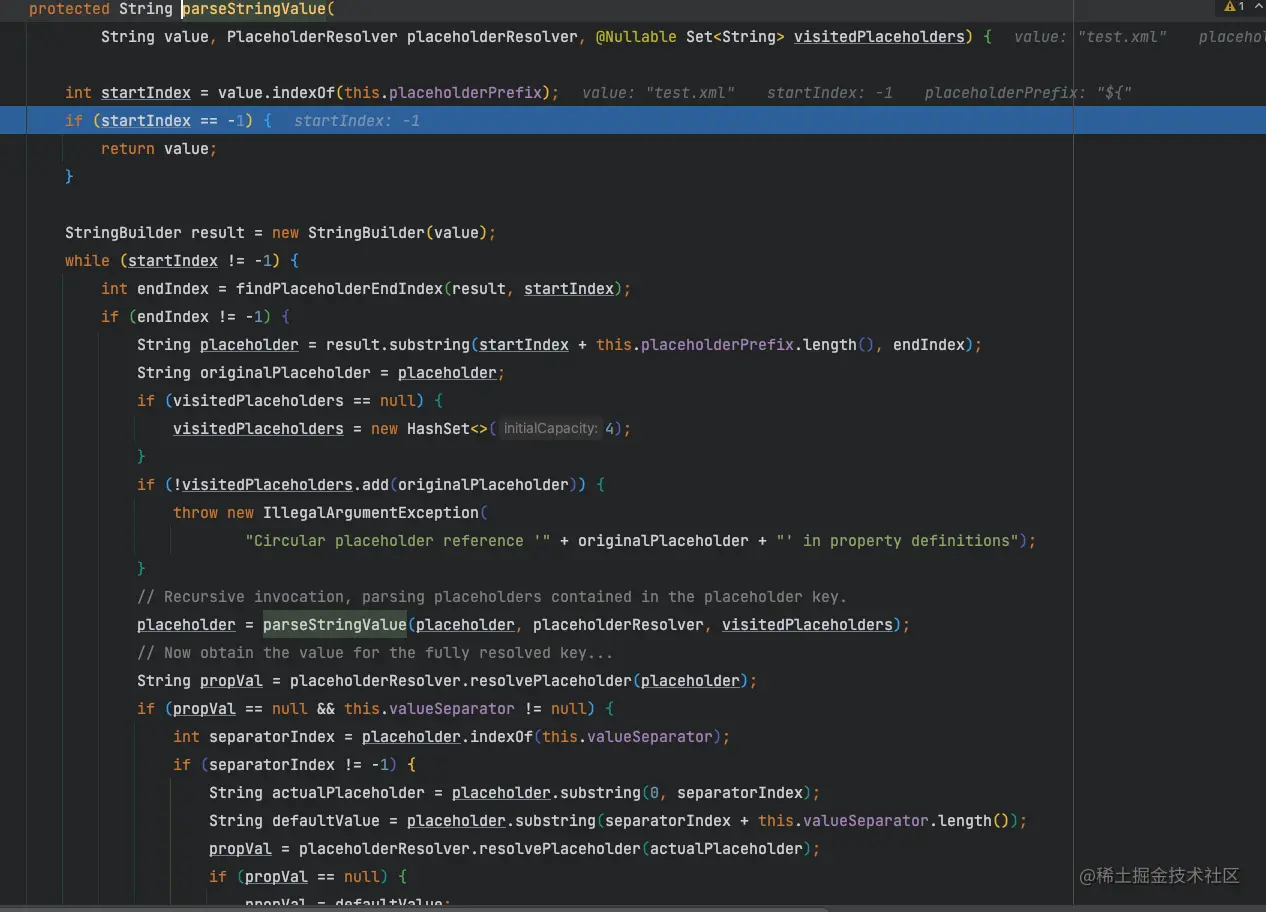Image resolution: width=1266 pixels, height=912 pixels.
Task: Click 'String actualPlaceholder' declaration
Action: (317, 792)
